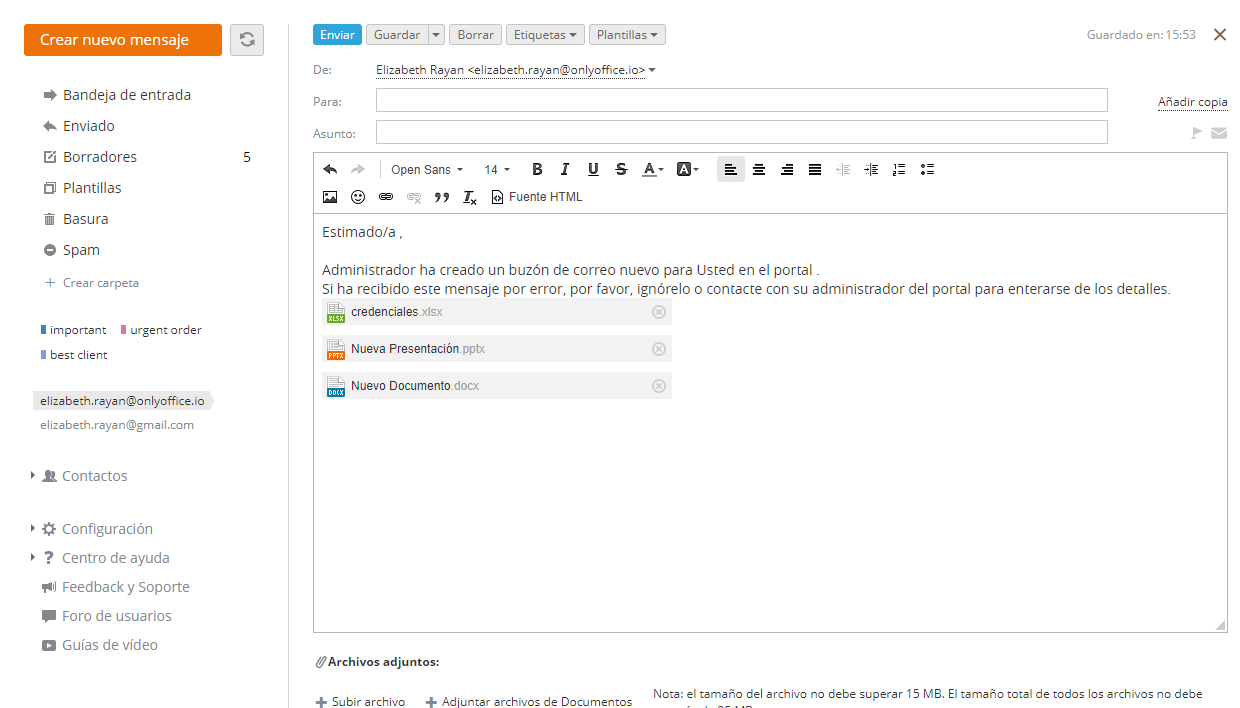The image size is (1240, 708).
Task: Click the insert link icon
Action: pyautogui.click(x=386, y=198)
